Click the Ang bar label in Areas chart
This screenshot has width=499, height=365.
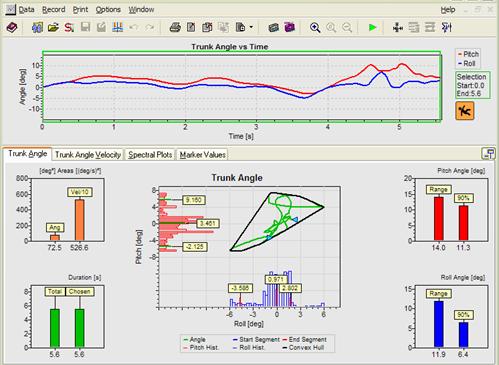coord(55,228)
